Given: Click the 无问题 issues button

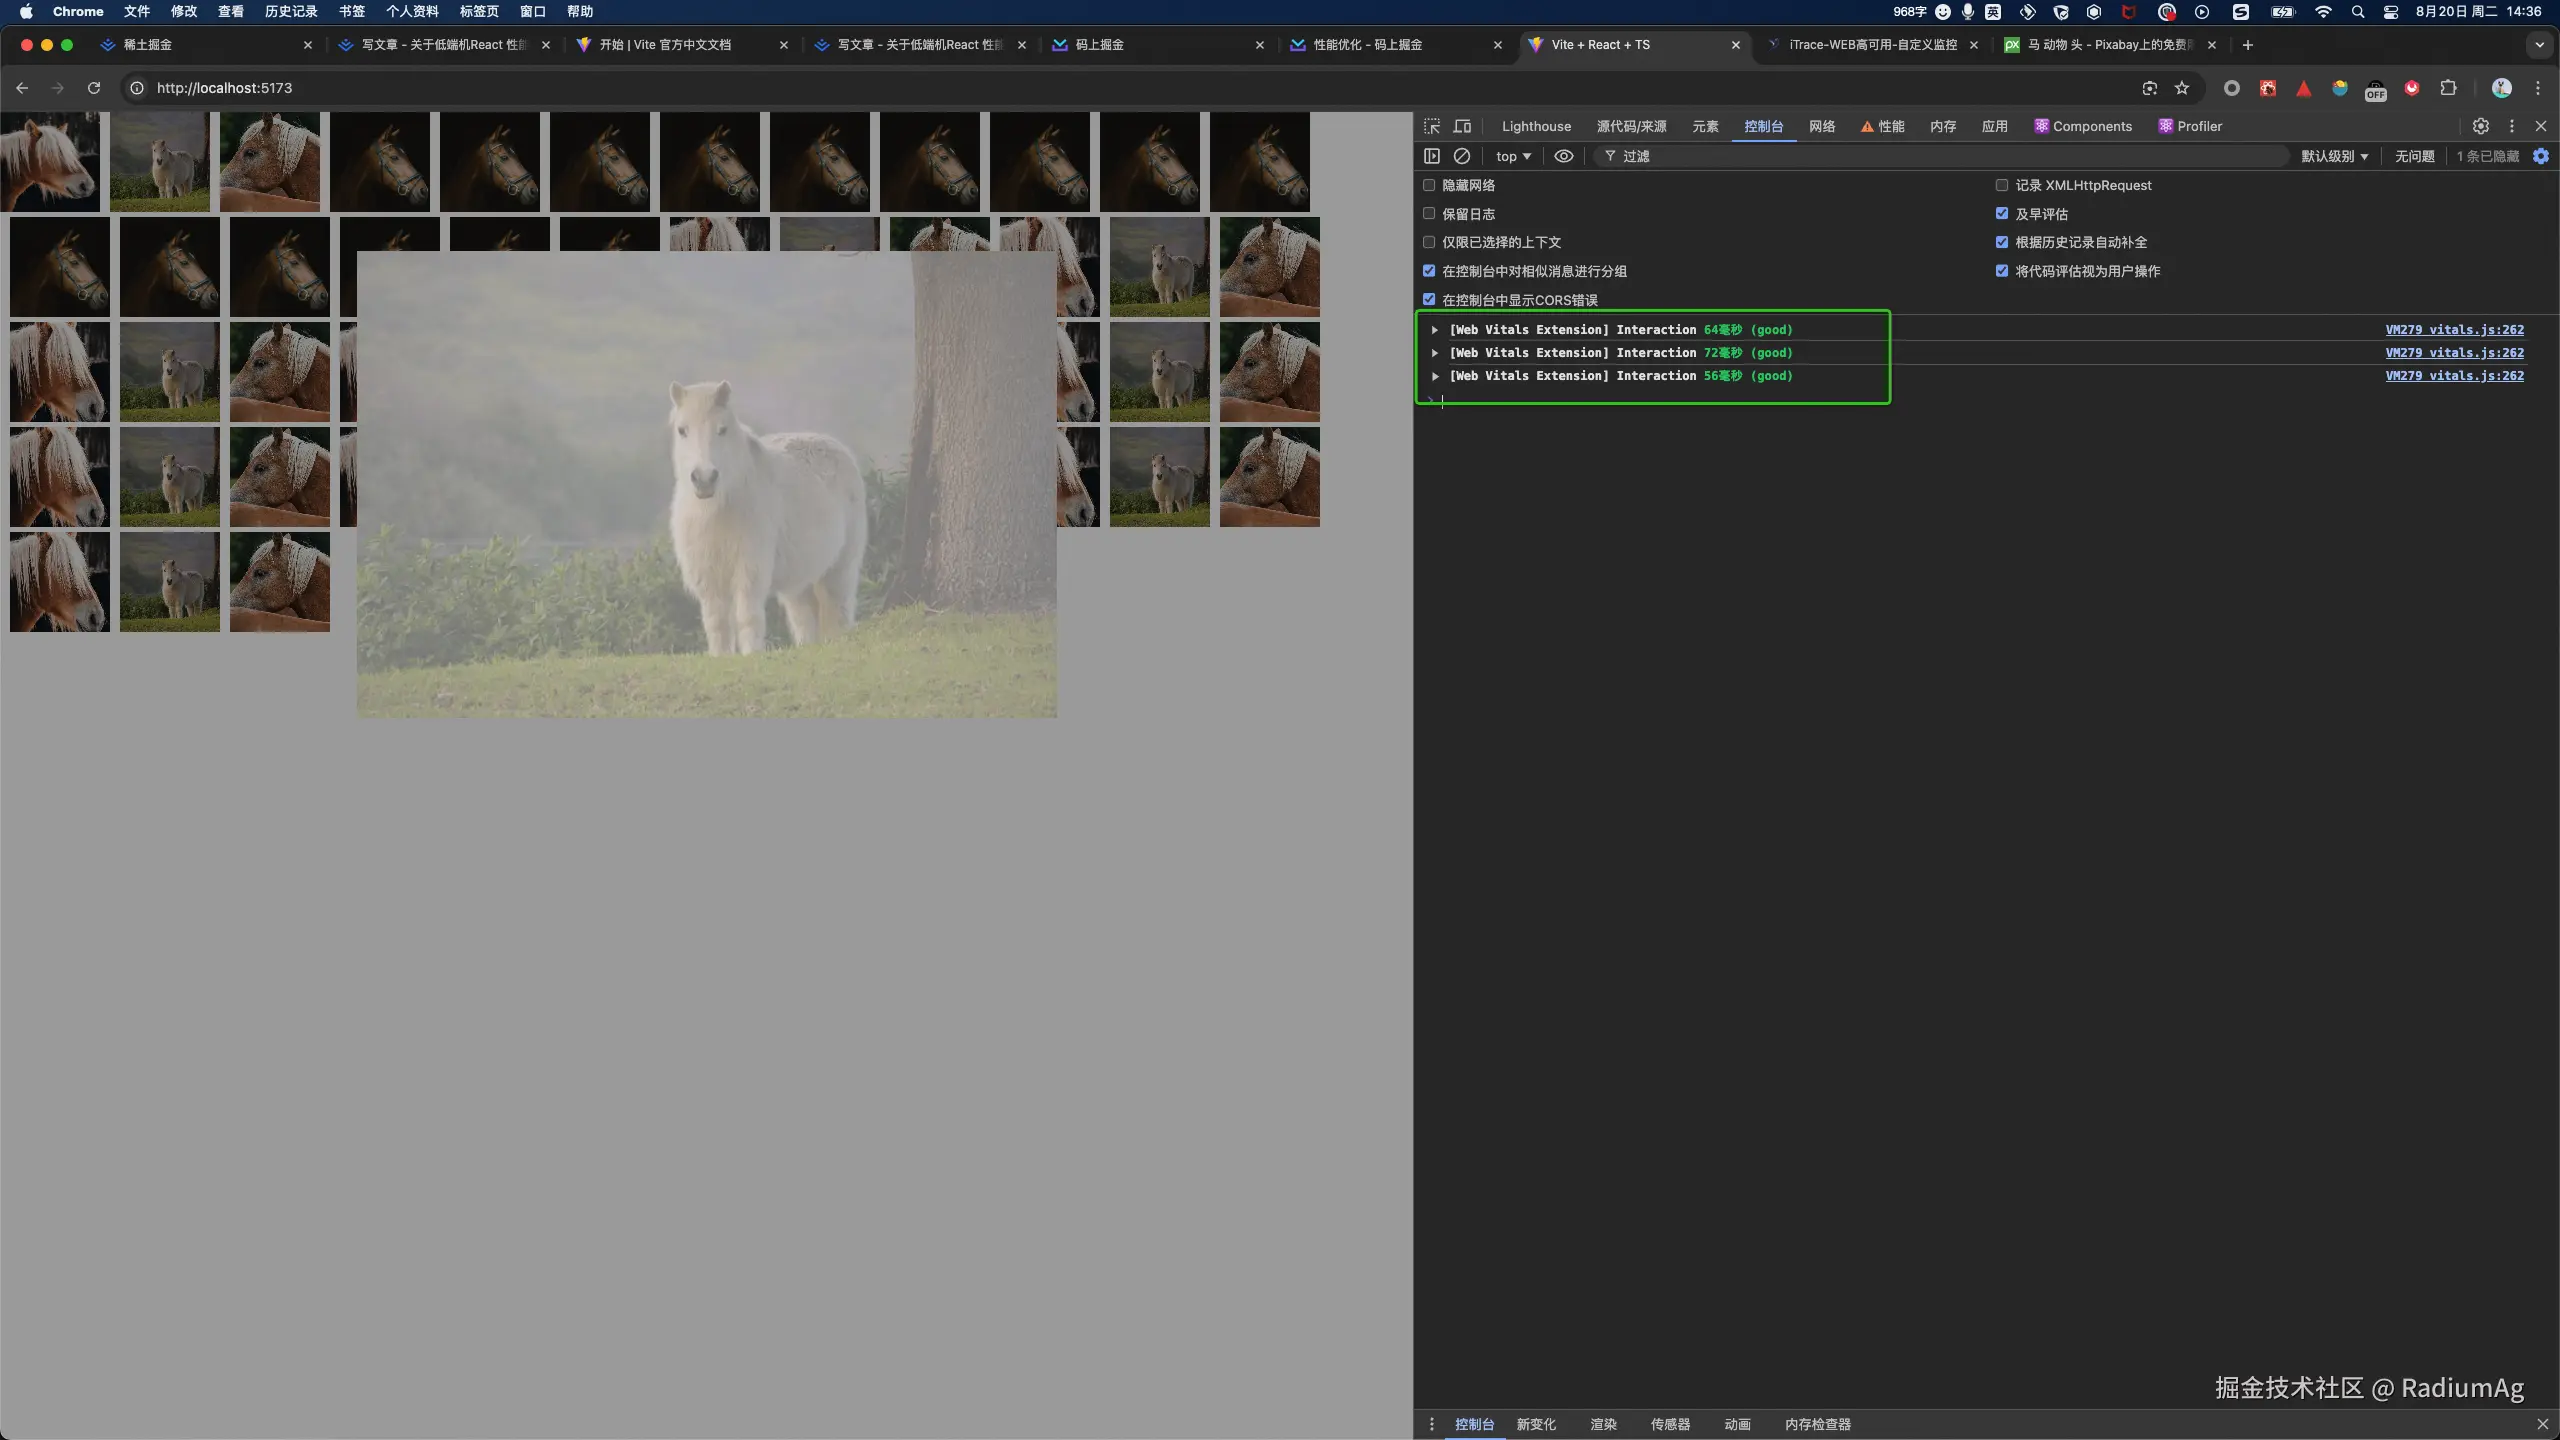Looking at the screenshot, I should [x=2414, y=156].
